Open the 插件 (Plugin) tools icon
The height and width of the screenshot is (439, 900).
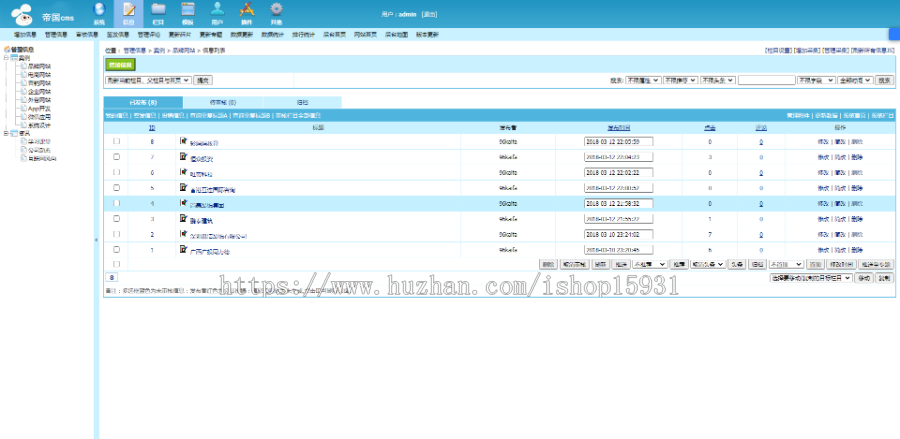[x=247, y=11]
